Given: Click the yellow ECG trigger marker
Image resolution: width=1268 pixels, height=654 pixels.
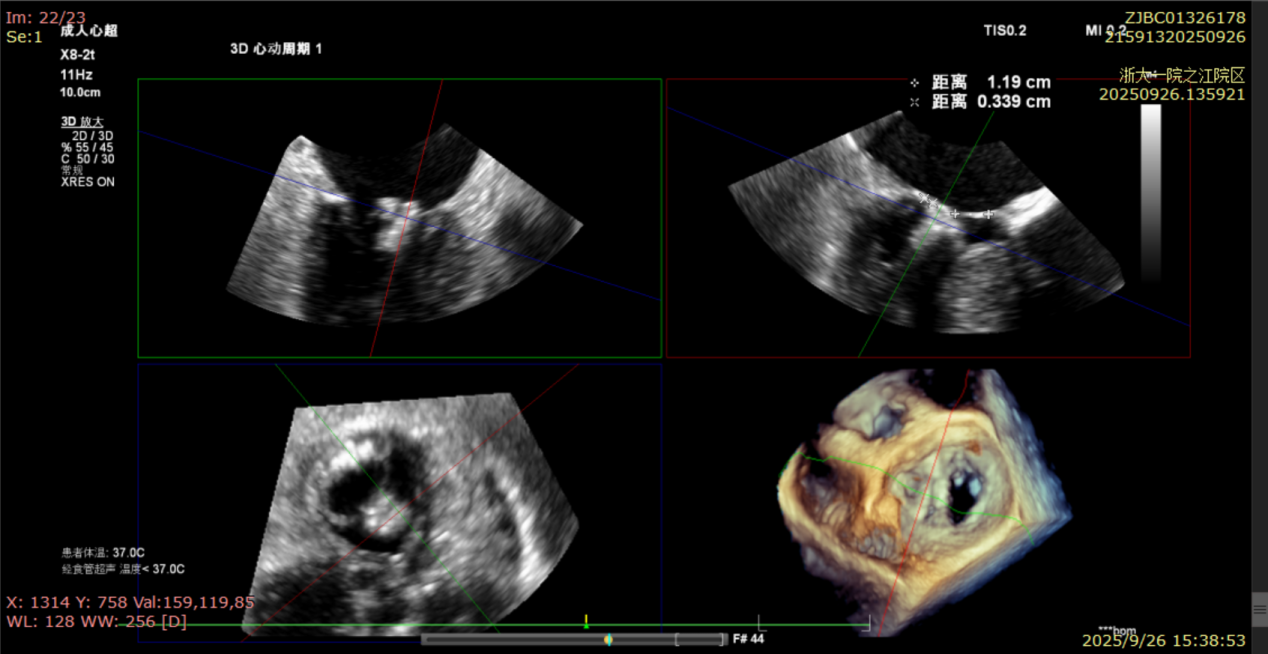Looking at the screenshot, I should [x=586, y=620].
